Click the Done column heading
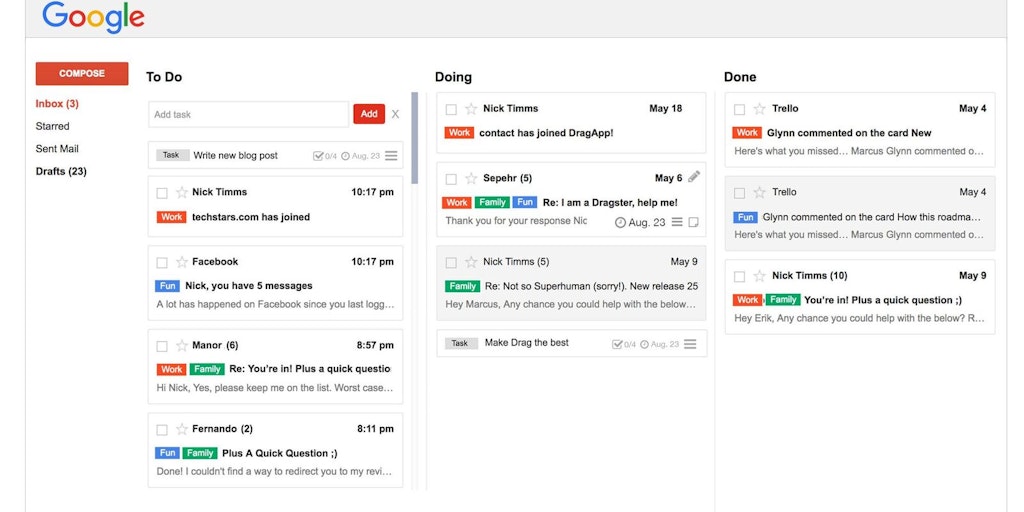1024x512 pixels. click(x=740, y=77)
